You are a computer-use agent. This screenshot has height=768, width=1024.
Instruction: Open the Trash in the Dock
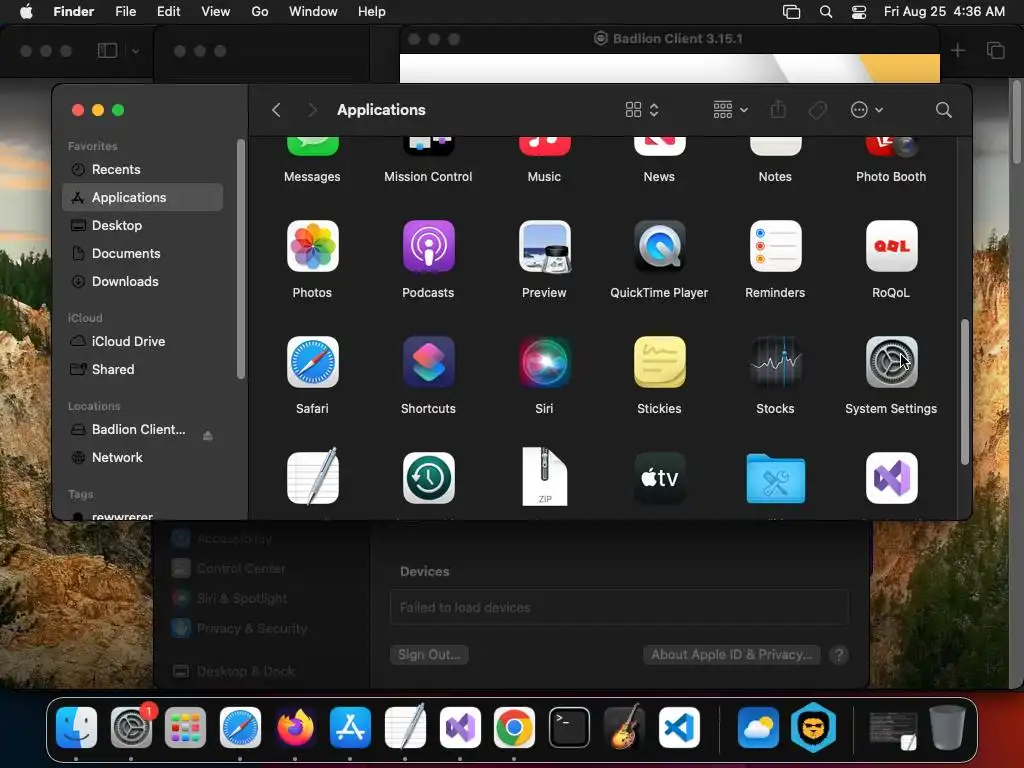(x=947, y=727)
